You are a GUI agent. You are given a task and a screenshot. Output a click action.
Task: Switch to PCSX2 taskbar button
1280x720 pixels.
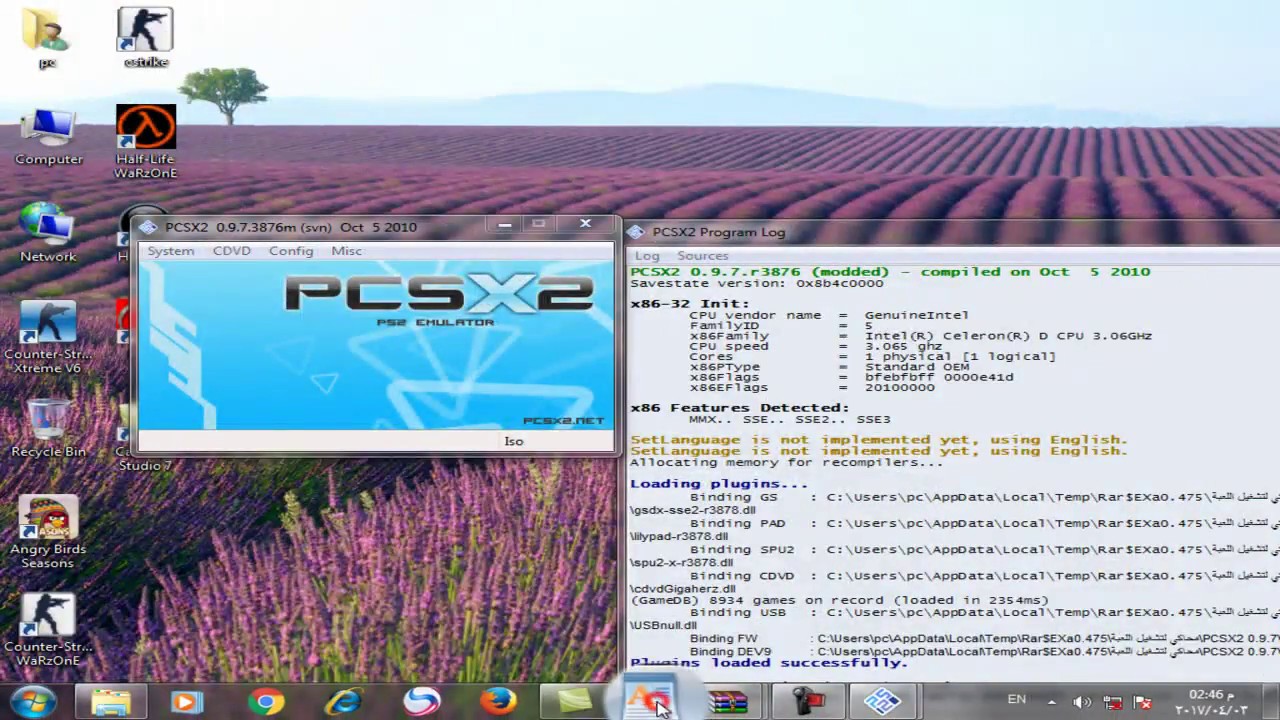tap(883, 702)
